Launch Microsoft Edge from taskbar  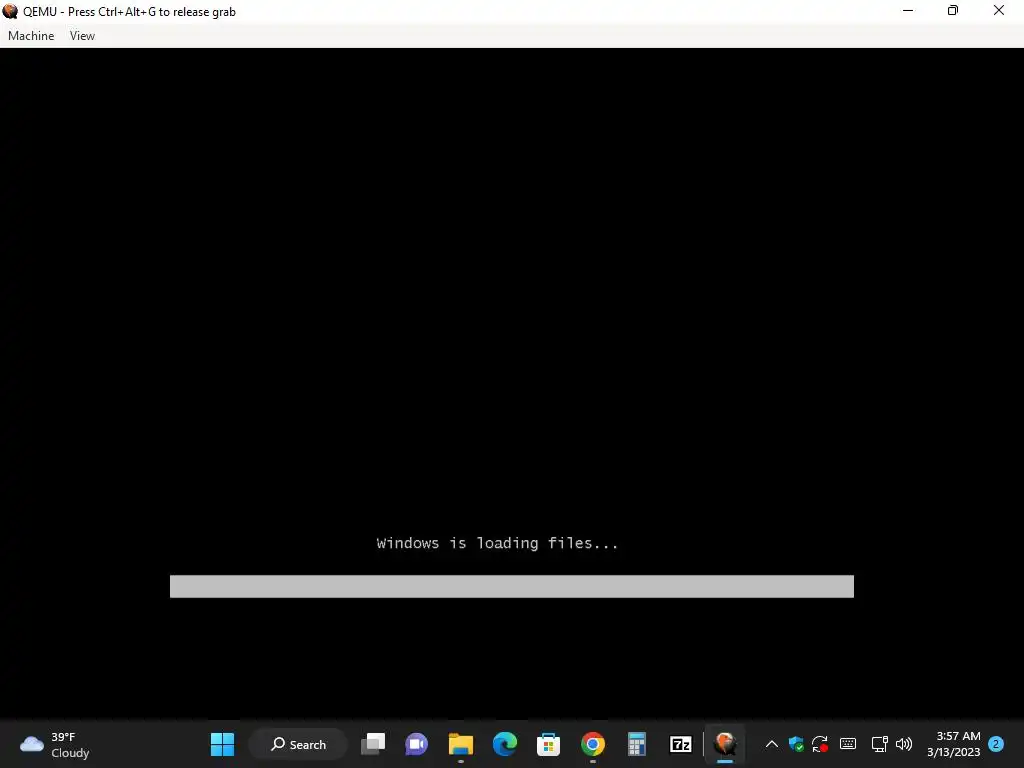coord(505,744)
